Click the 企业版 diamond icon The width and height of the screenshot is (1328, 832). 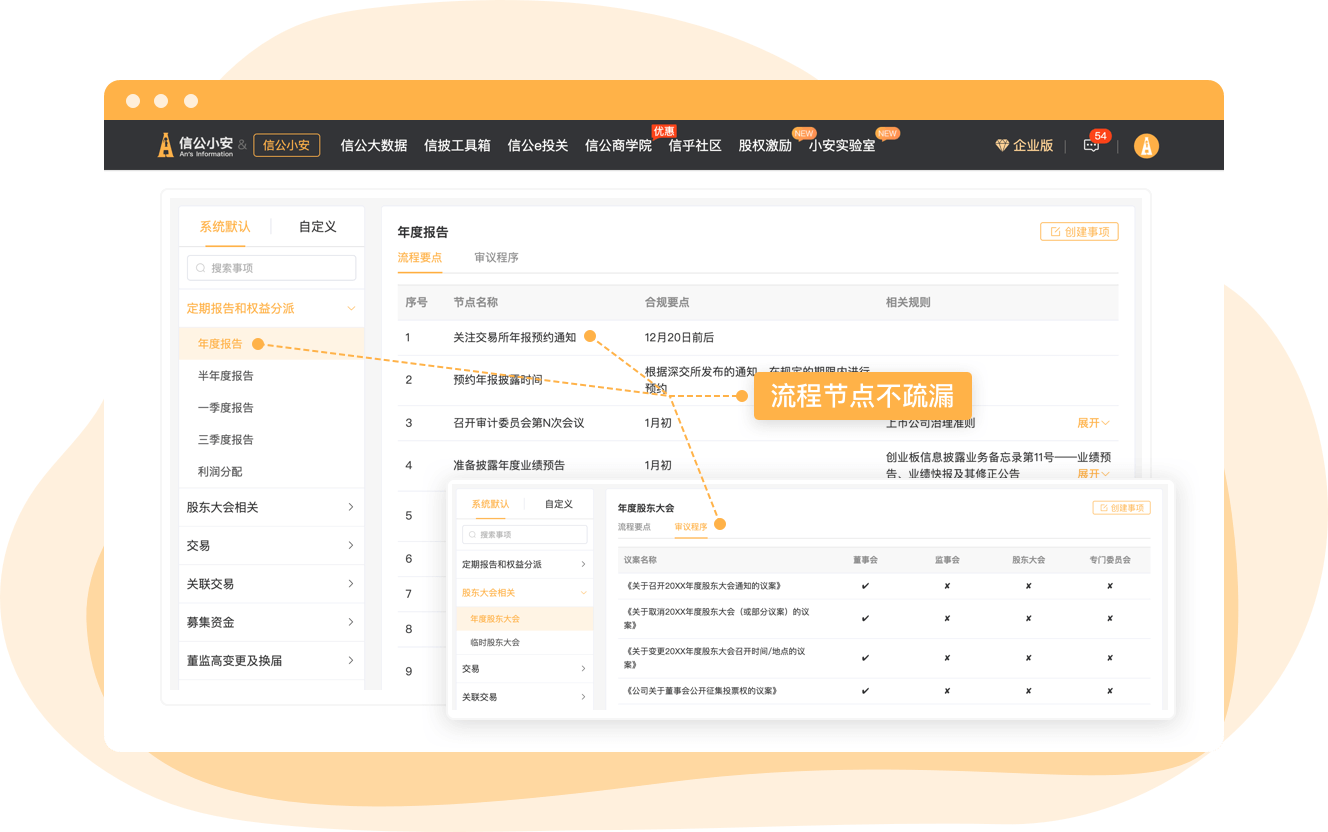[1002, 146]
